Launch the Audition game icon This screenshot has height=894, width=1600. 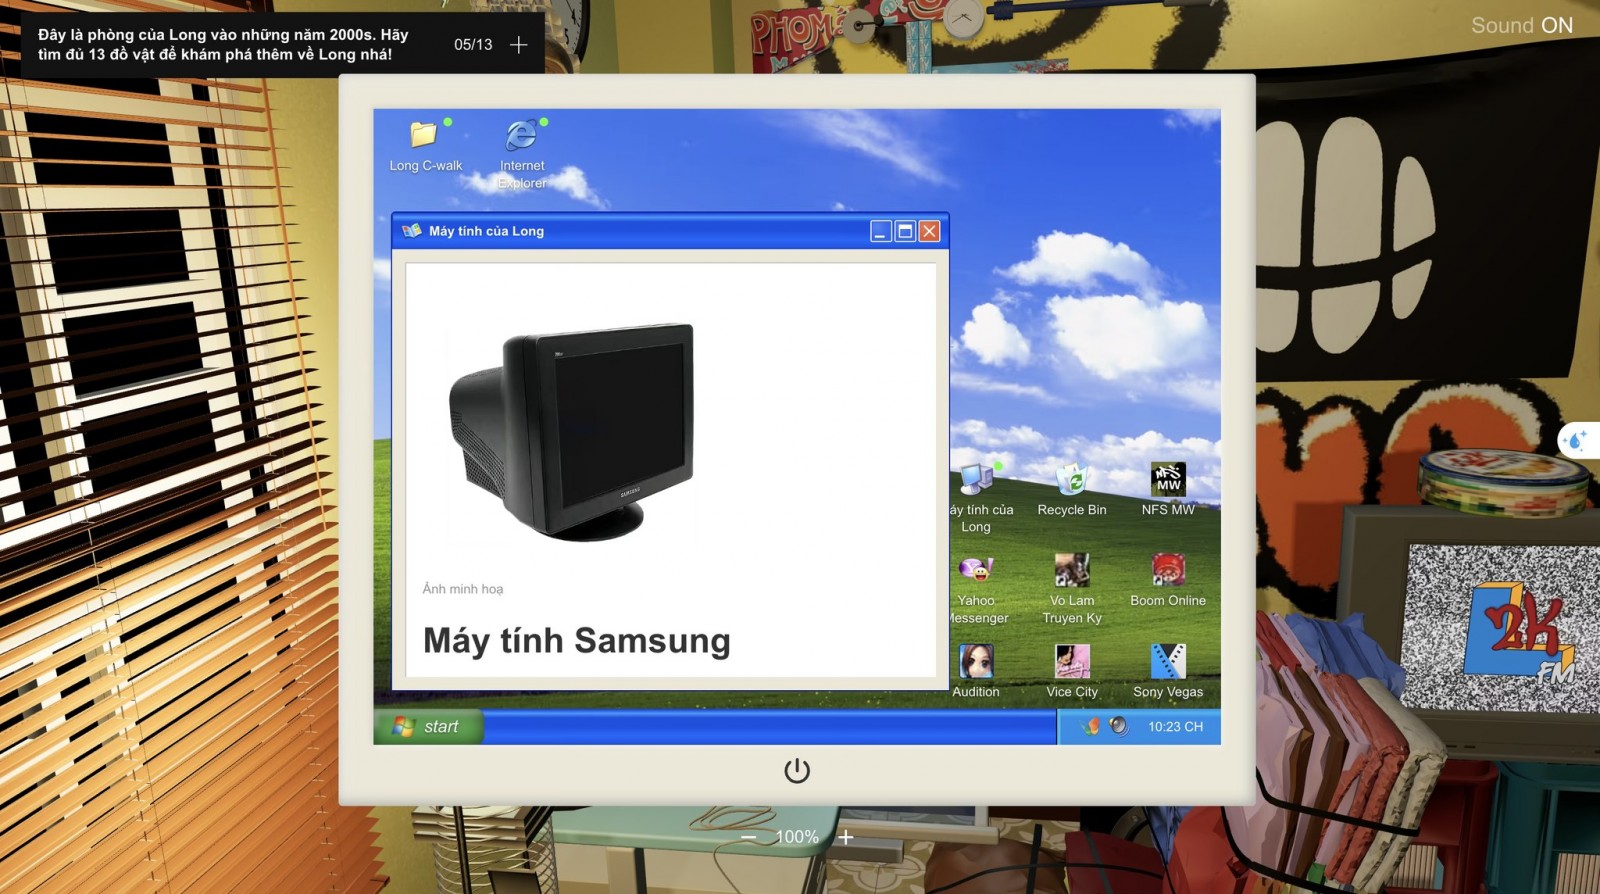(x=975, y=662)
